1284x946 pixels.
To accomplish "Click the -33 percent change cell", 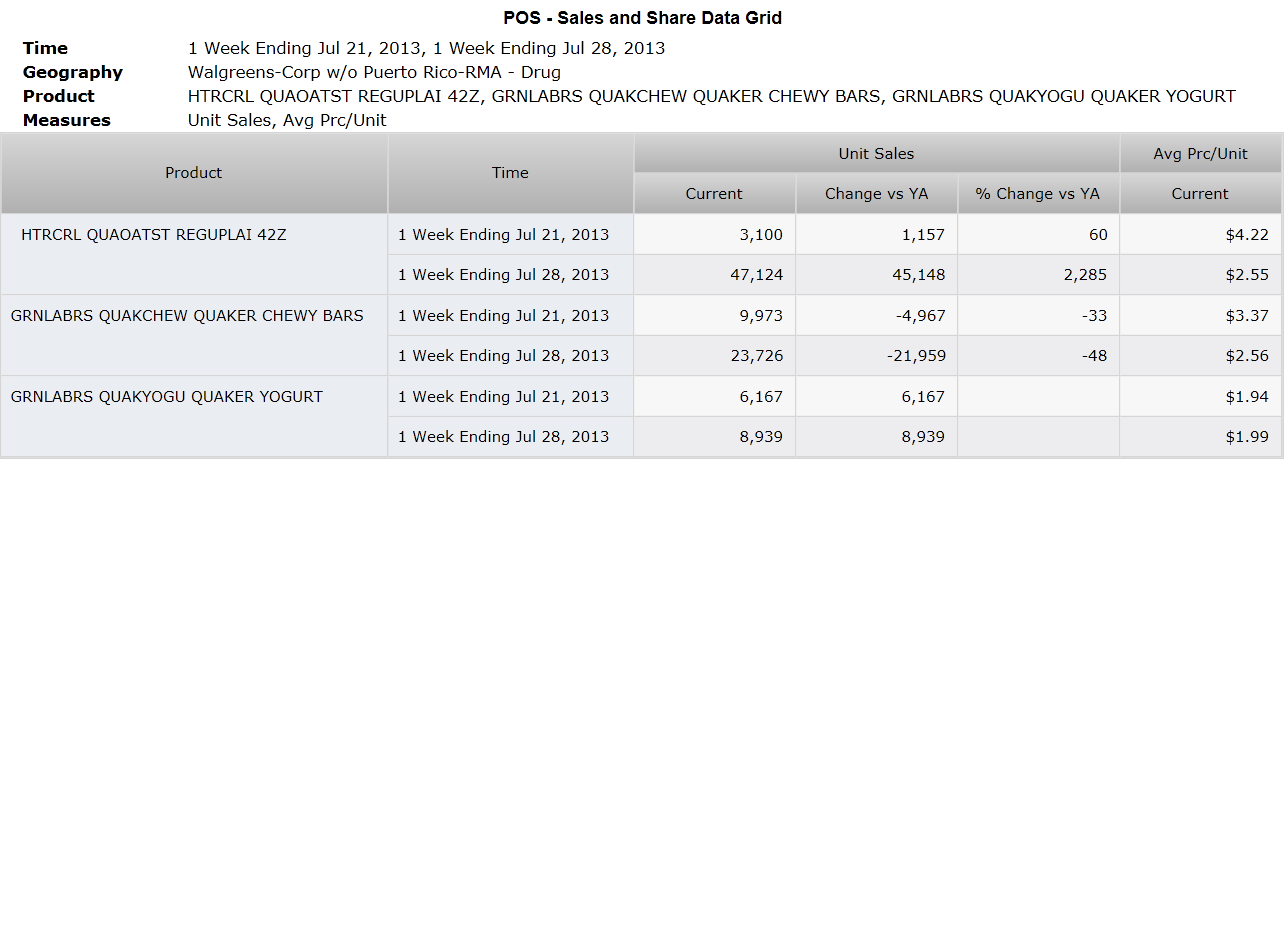I will tap(1038, 315).
